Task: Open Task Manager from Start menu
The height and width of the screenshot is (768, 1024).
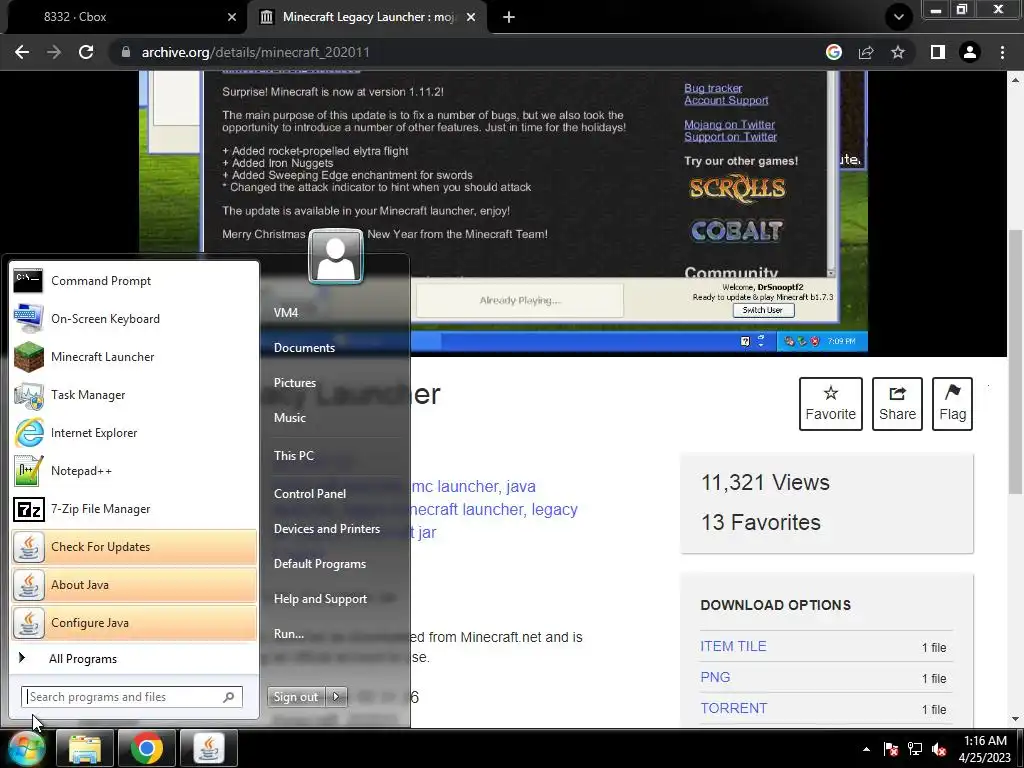Action: coord(134,394)
